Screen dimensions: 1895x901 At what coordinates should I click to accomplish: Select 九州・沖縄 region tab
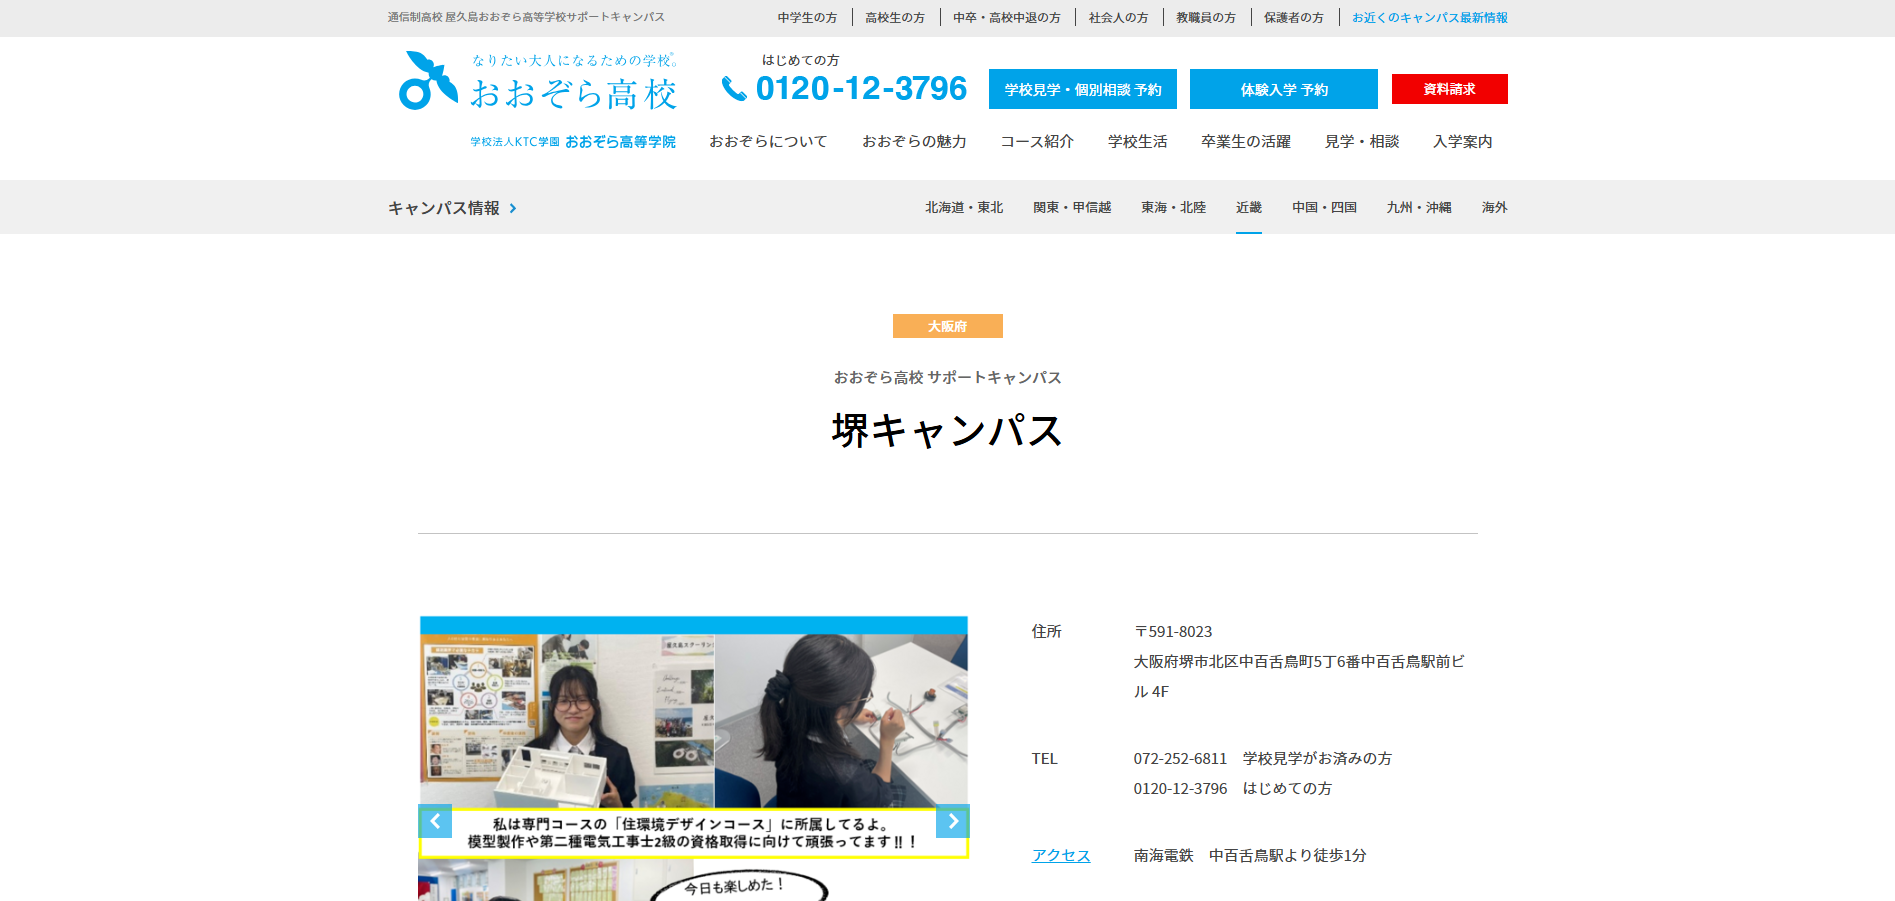click(x=1419, y=207)
